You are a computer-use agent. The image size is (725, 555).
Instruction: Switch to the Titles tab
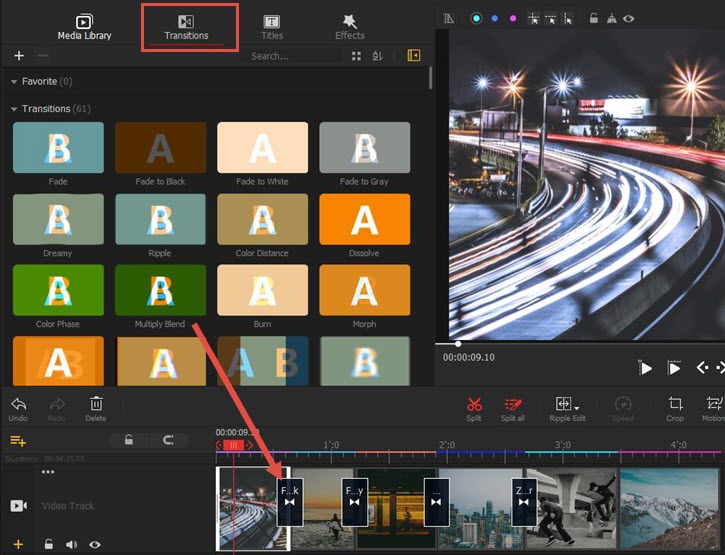271,27
